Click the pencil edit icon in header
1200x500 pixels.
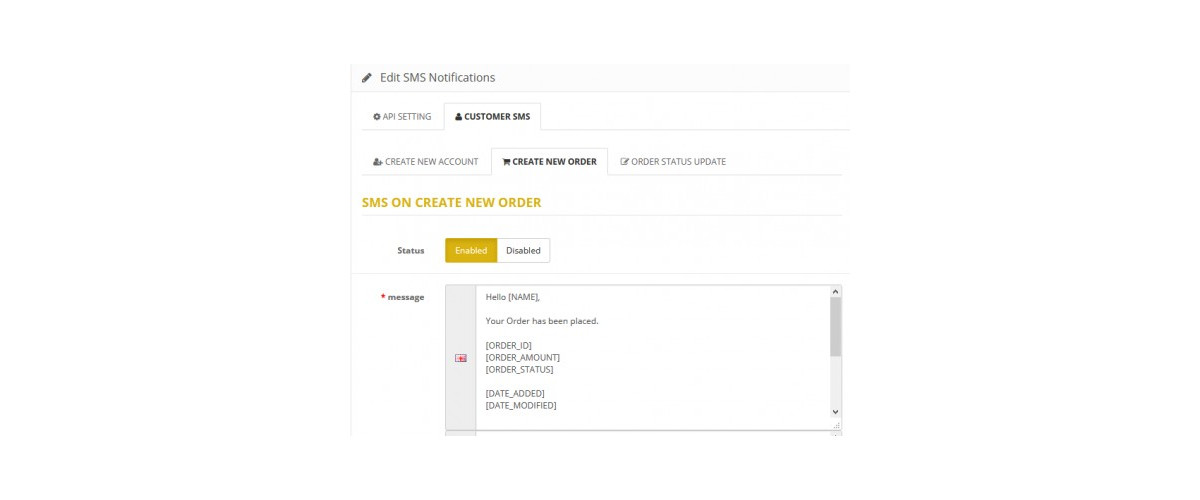coord(367,78)
